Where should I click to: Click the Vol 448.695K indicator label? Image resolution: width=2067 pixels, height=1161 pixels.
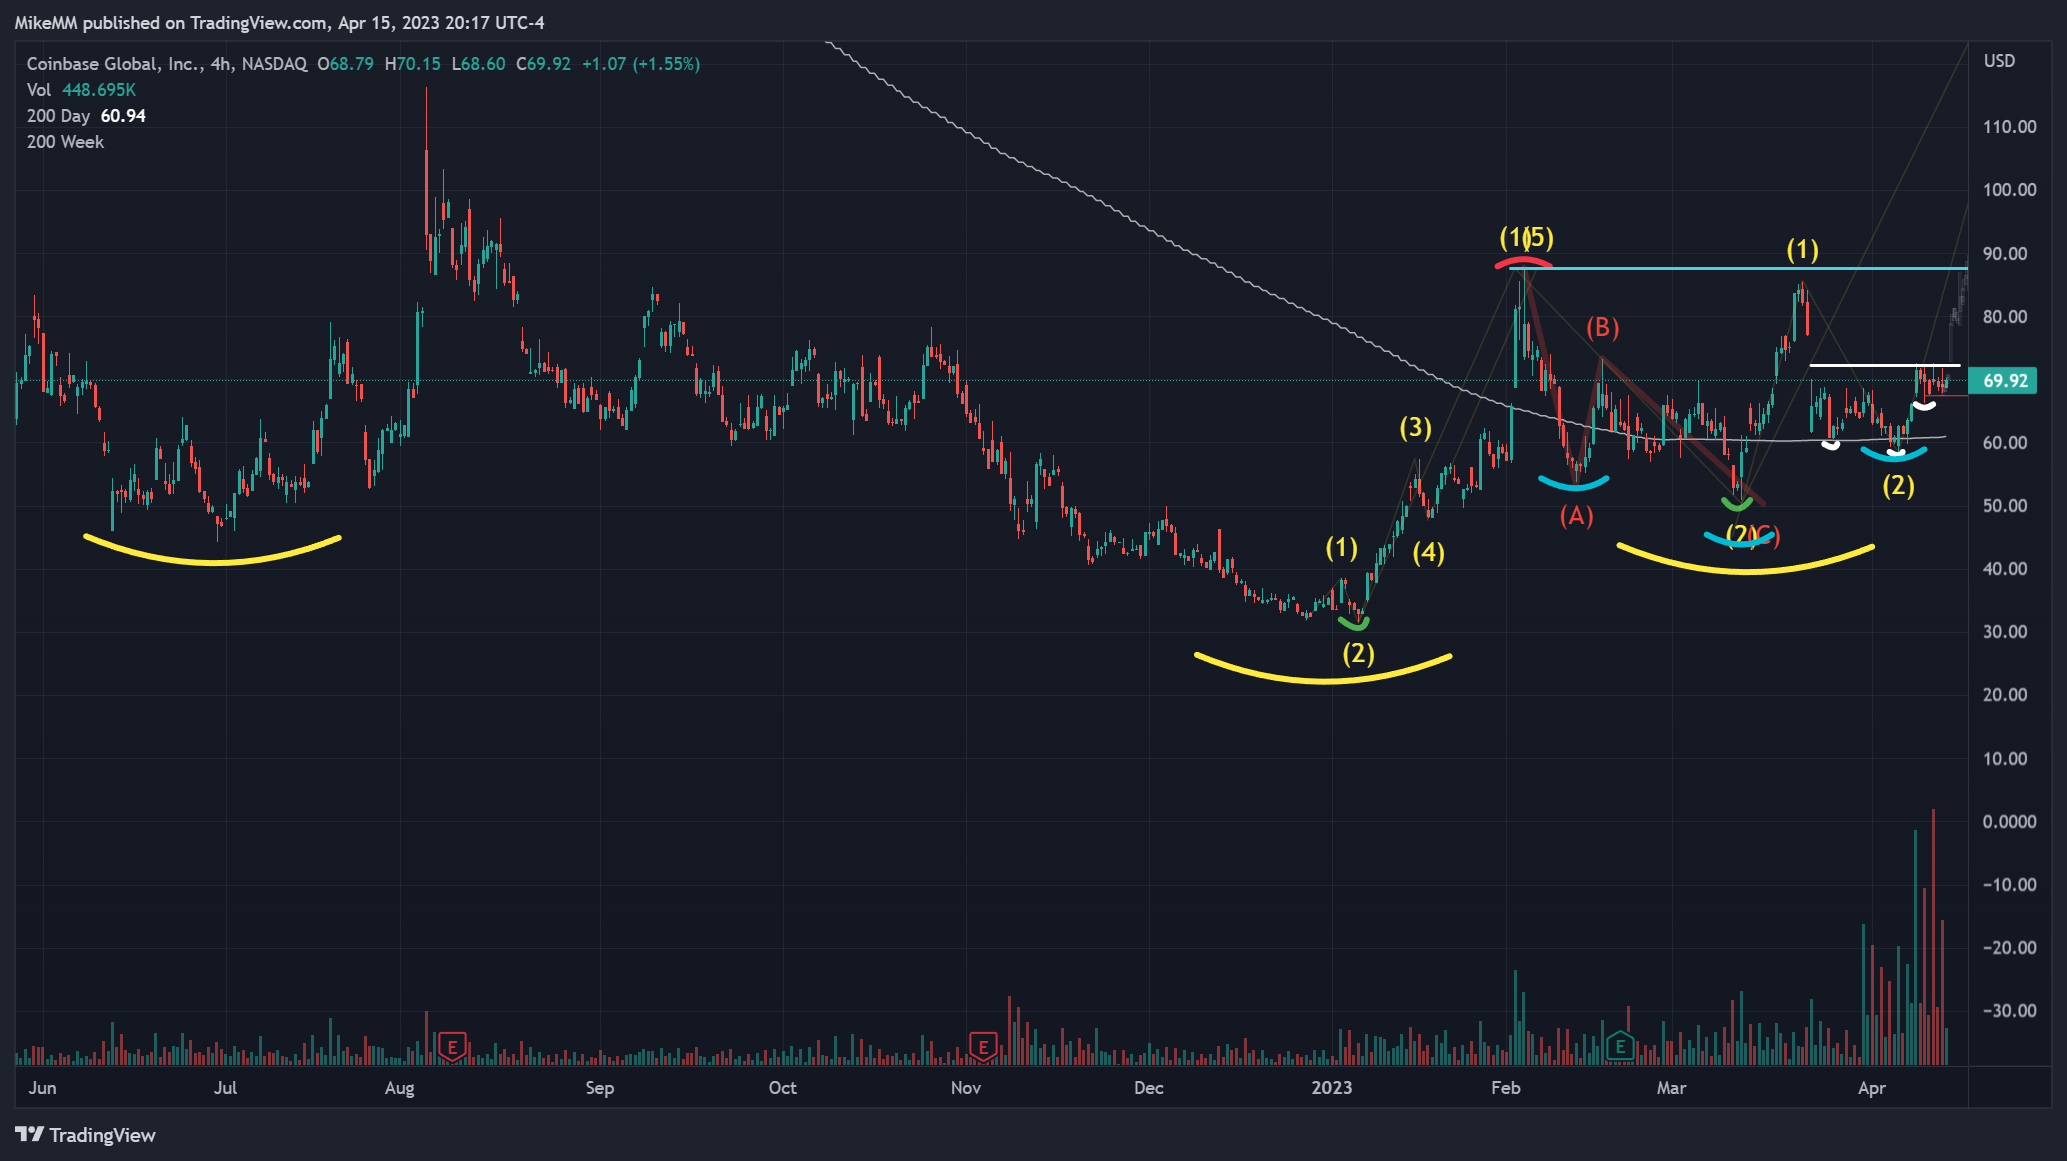click(81, 90)
